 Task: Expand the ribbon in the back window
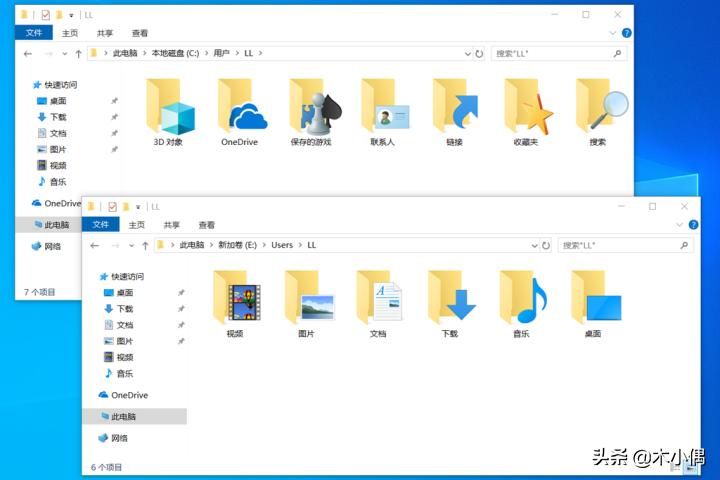click(613, 33)
